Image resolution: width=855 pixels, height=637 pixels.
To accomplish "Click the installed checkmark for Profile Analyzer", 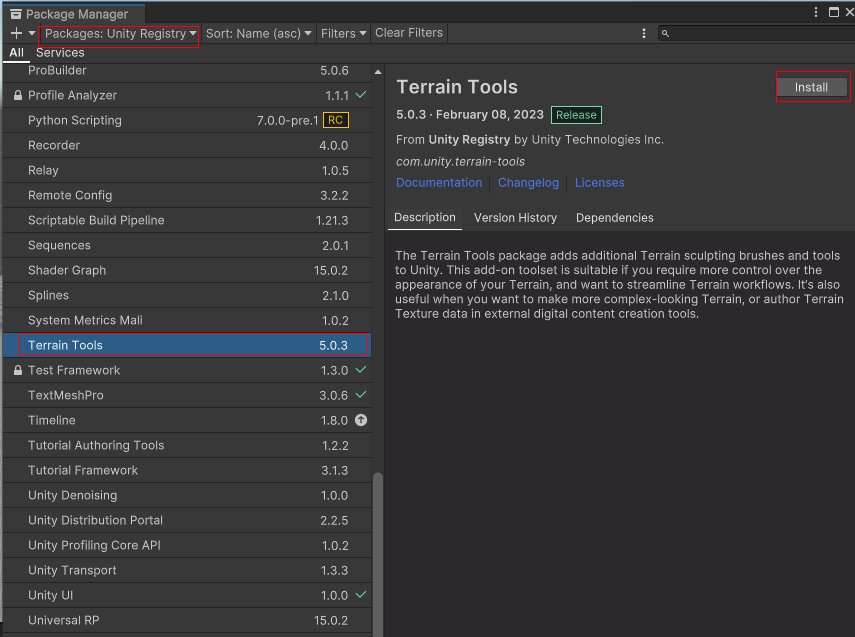I will [360, 95].
